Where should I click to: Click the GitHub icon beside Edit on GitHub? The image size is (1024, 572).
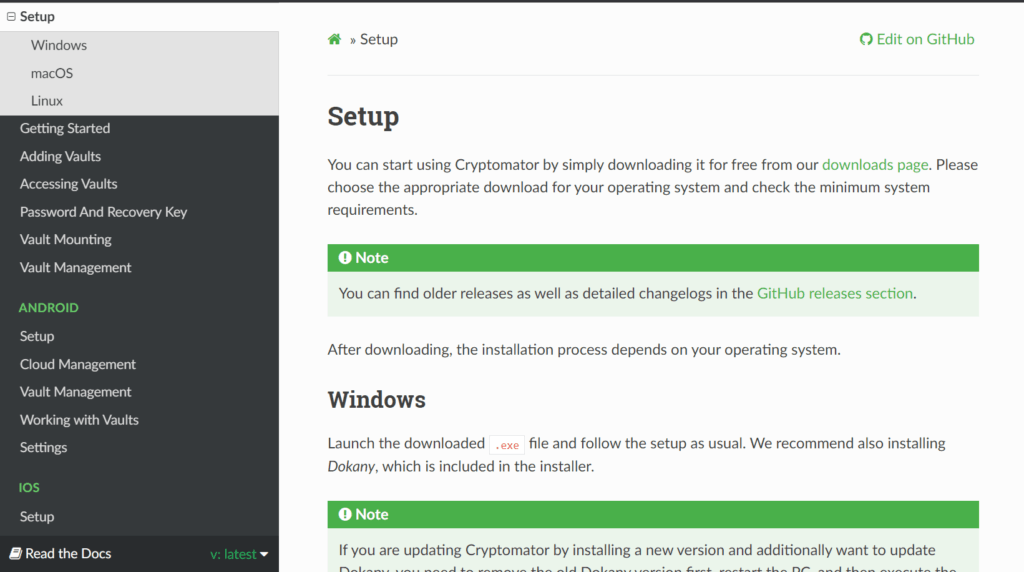click(x=866, y=39)
